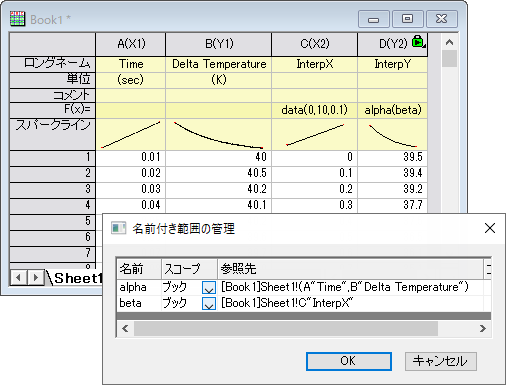The width and height of the screenshot is (506, 385).
Task: Select column header D(Y2)
Action: tap(393, 44)
